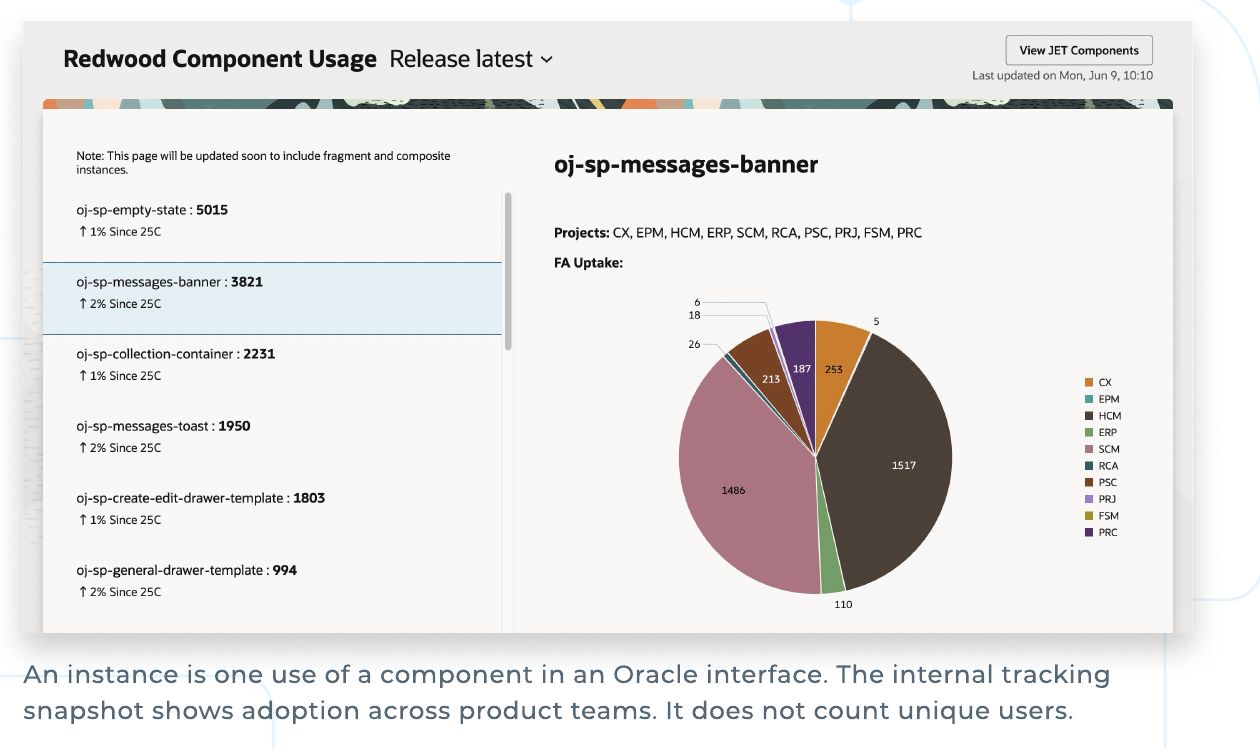Click the 1% Since 25C under oj-sp-collection-container
This screenshot has width=1260, height=748.
point(120,376)
